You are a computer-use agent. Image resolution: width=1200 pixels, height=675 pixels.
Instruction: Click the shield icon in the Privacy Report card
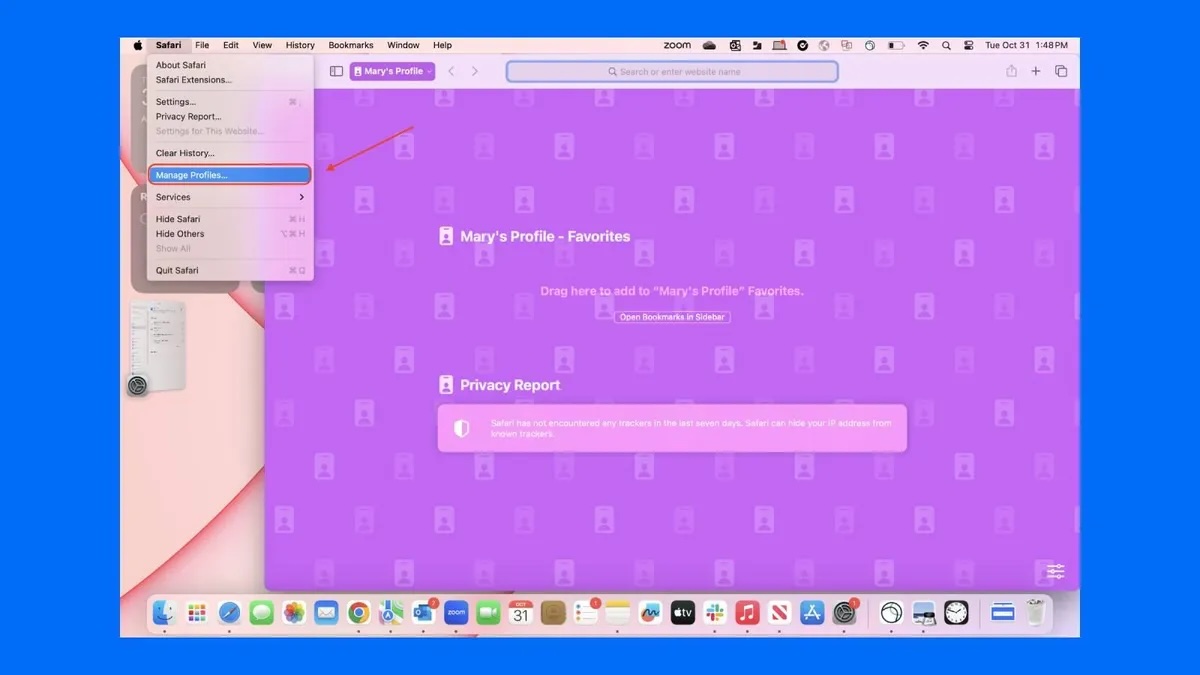(x=461, y=428)
